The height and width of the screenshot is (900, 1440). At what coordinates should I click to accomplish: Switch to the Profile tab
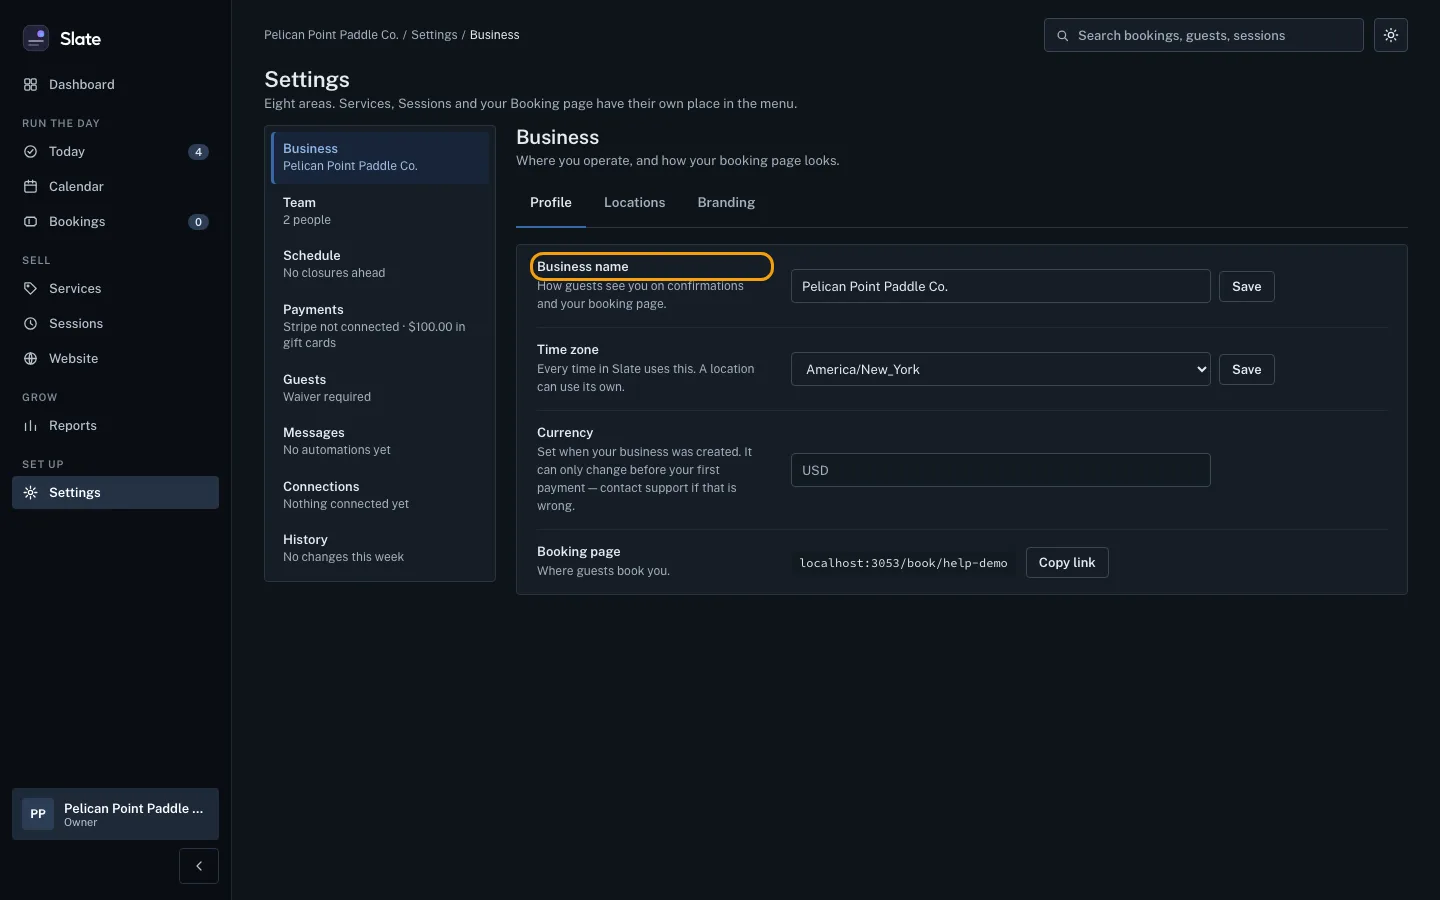tap(551, 203)
